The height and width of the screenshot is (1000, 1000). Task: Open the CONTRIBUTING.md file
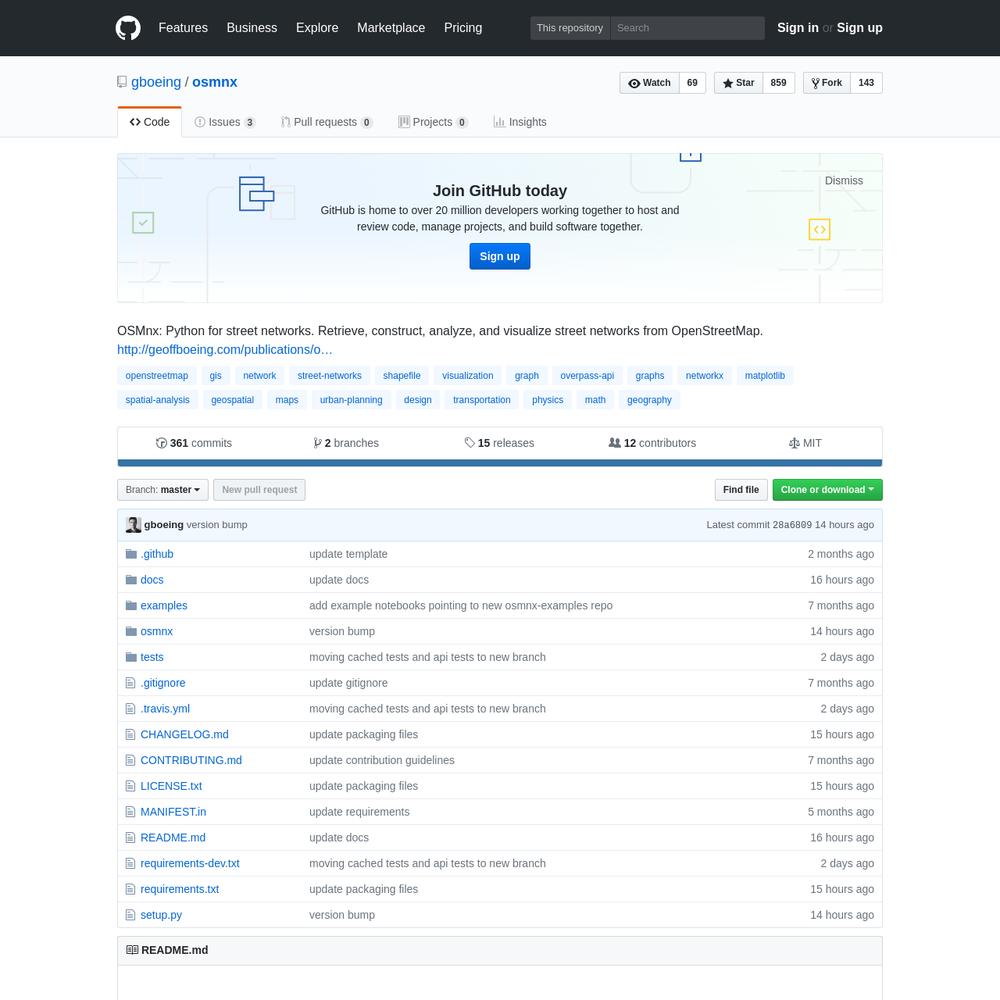click(191, 760)
